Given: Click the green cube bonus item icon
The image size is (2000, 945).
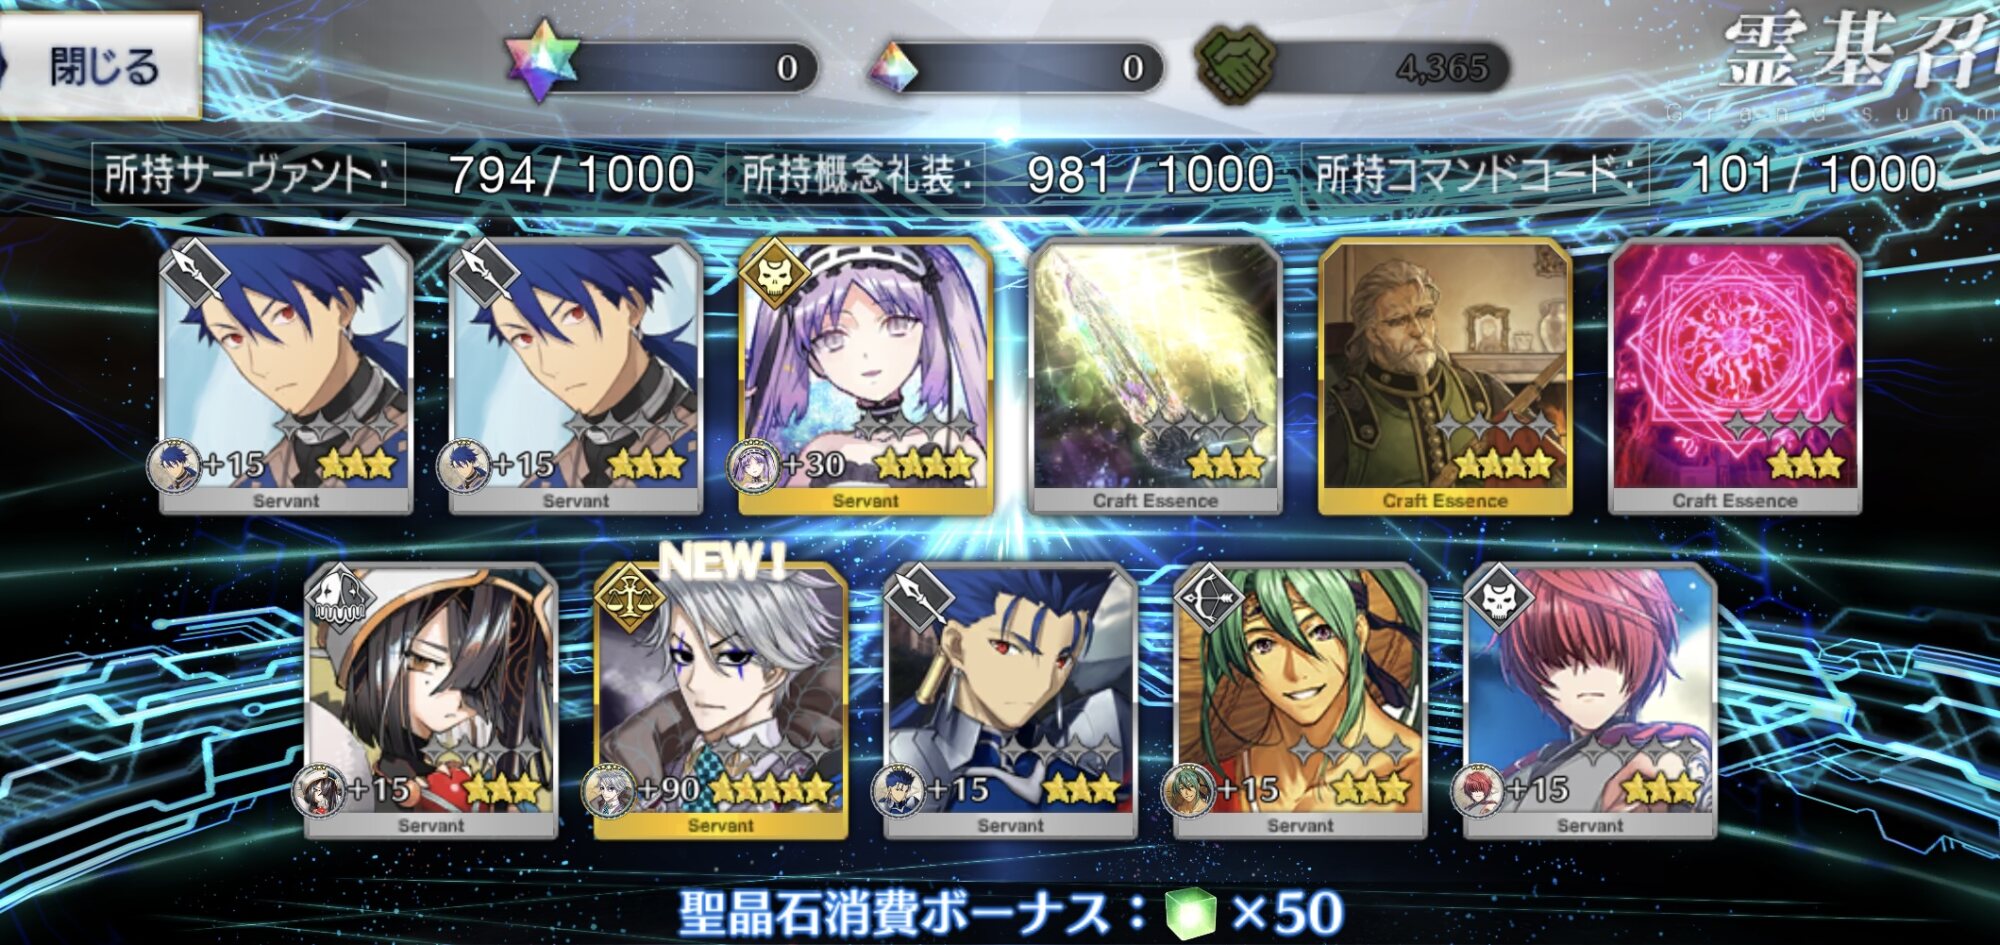Looking at the screenshot, I should pyautogui.click(x=1190, y=912).
